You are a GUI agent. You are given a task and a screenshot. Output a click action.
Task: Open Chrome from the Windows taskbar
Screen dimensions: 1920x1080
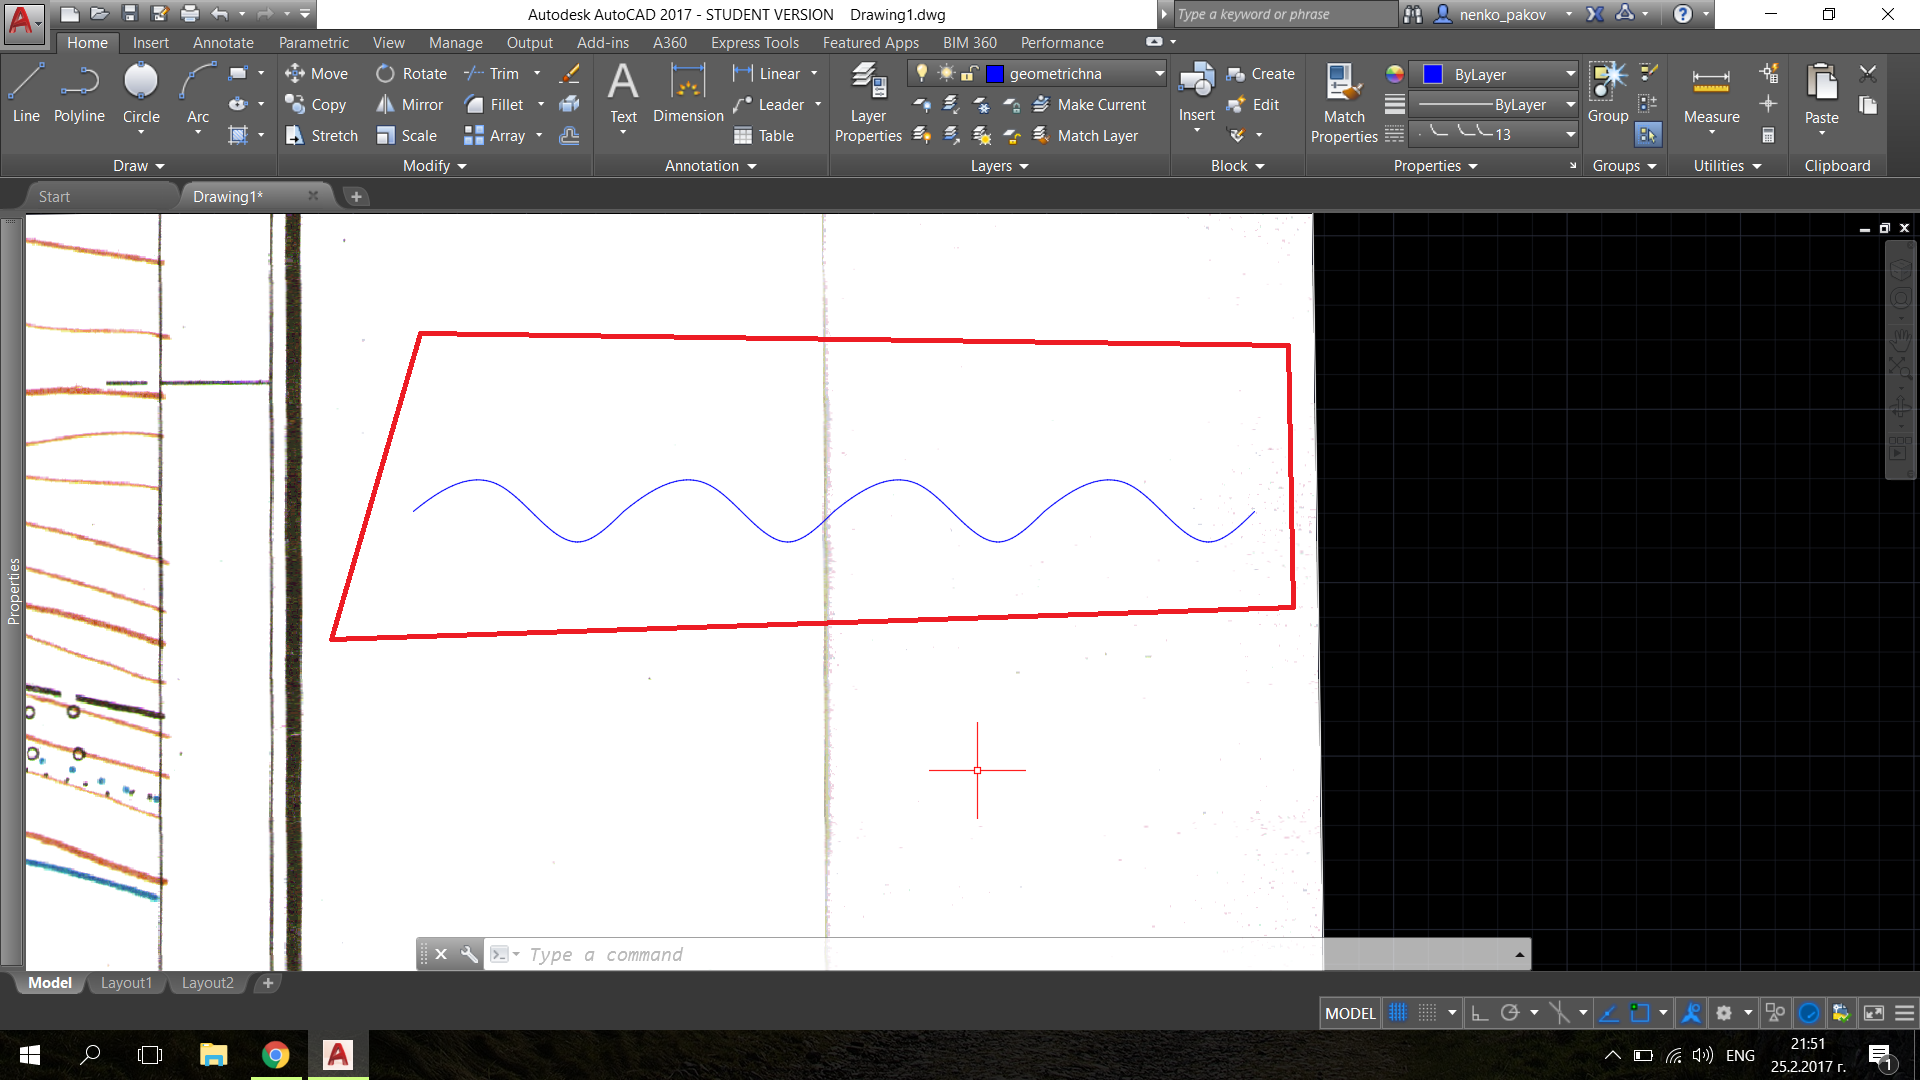[x=276, y=1055]
